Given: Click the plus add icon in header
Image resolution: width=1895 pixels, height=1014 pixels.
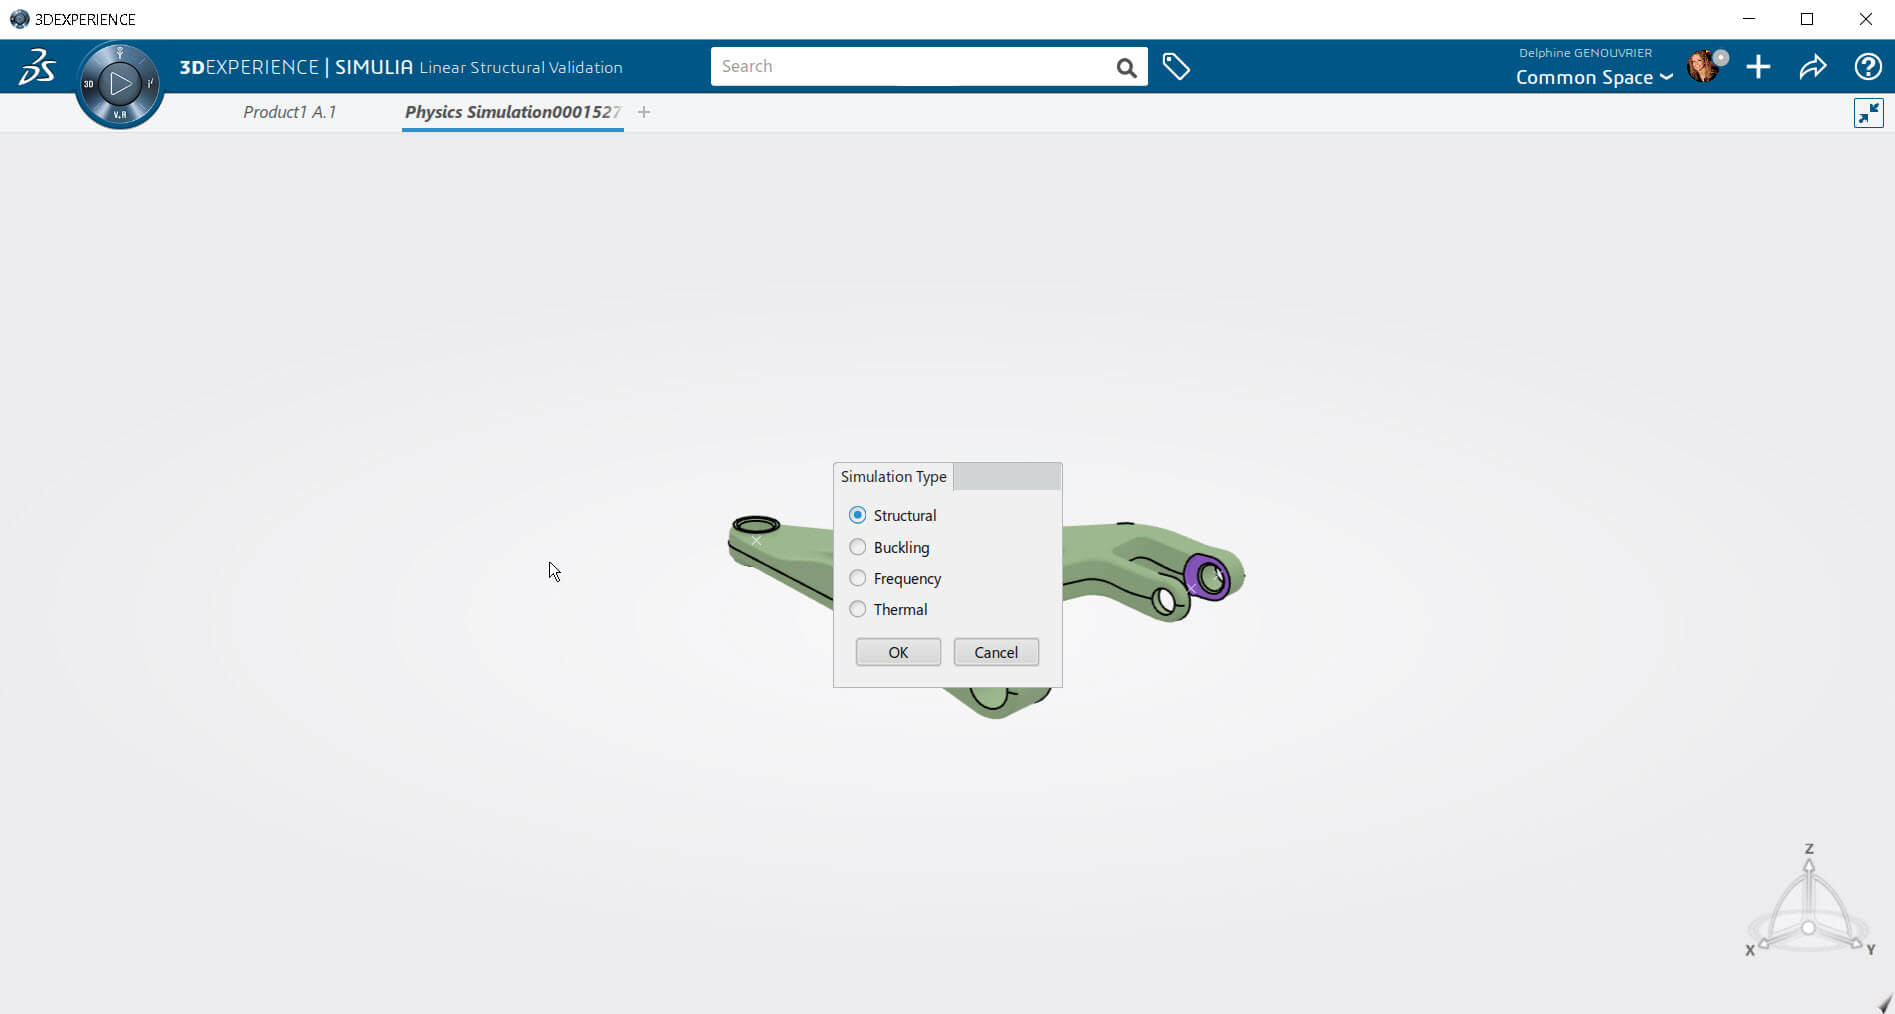Looking at the screenshot, I should (x=1758, y=67).
